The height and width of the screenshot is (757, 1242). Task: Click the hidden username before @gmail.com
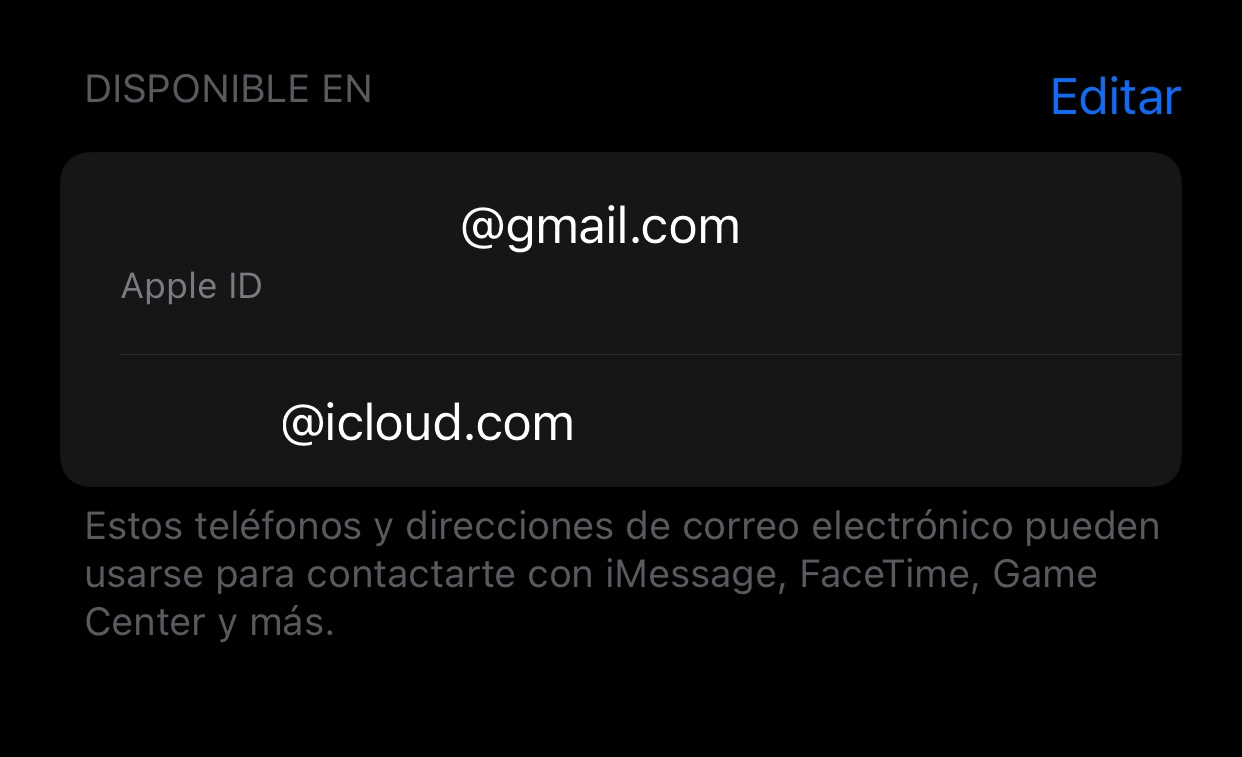[x=290, y=228]
